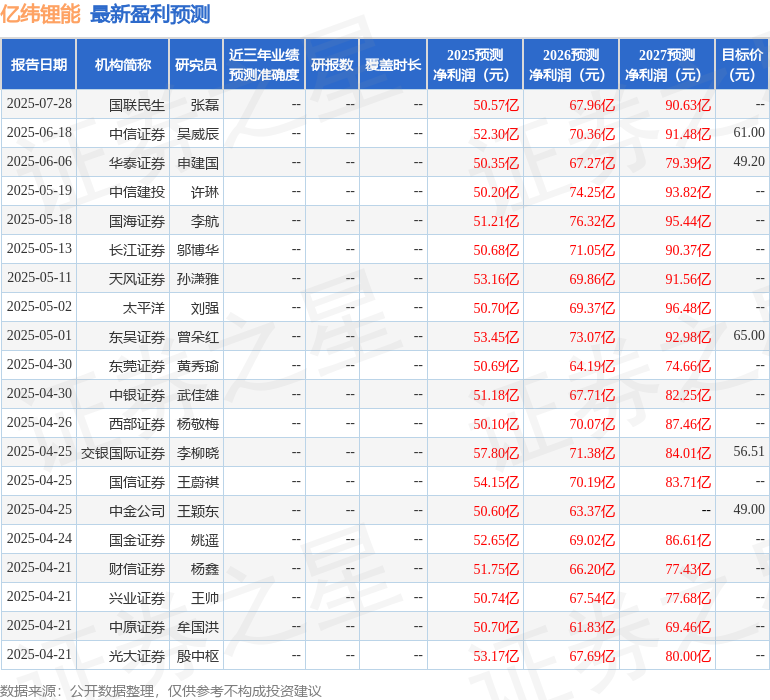Click analyst name 邬博华
Screen dimensions: 770x700
point(198,250)
